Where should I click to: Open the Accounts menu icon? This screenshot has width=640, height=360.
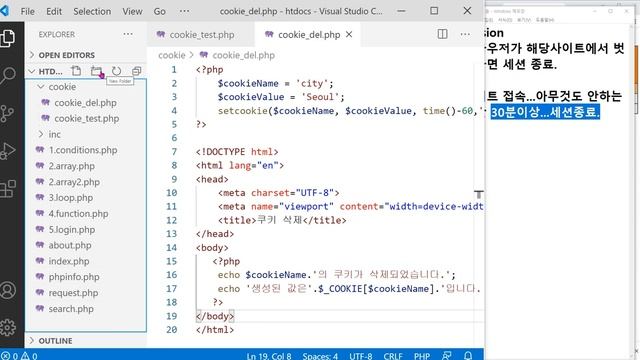8,290
